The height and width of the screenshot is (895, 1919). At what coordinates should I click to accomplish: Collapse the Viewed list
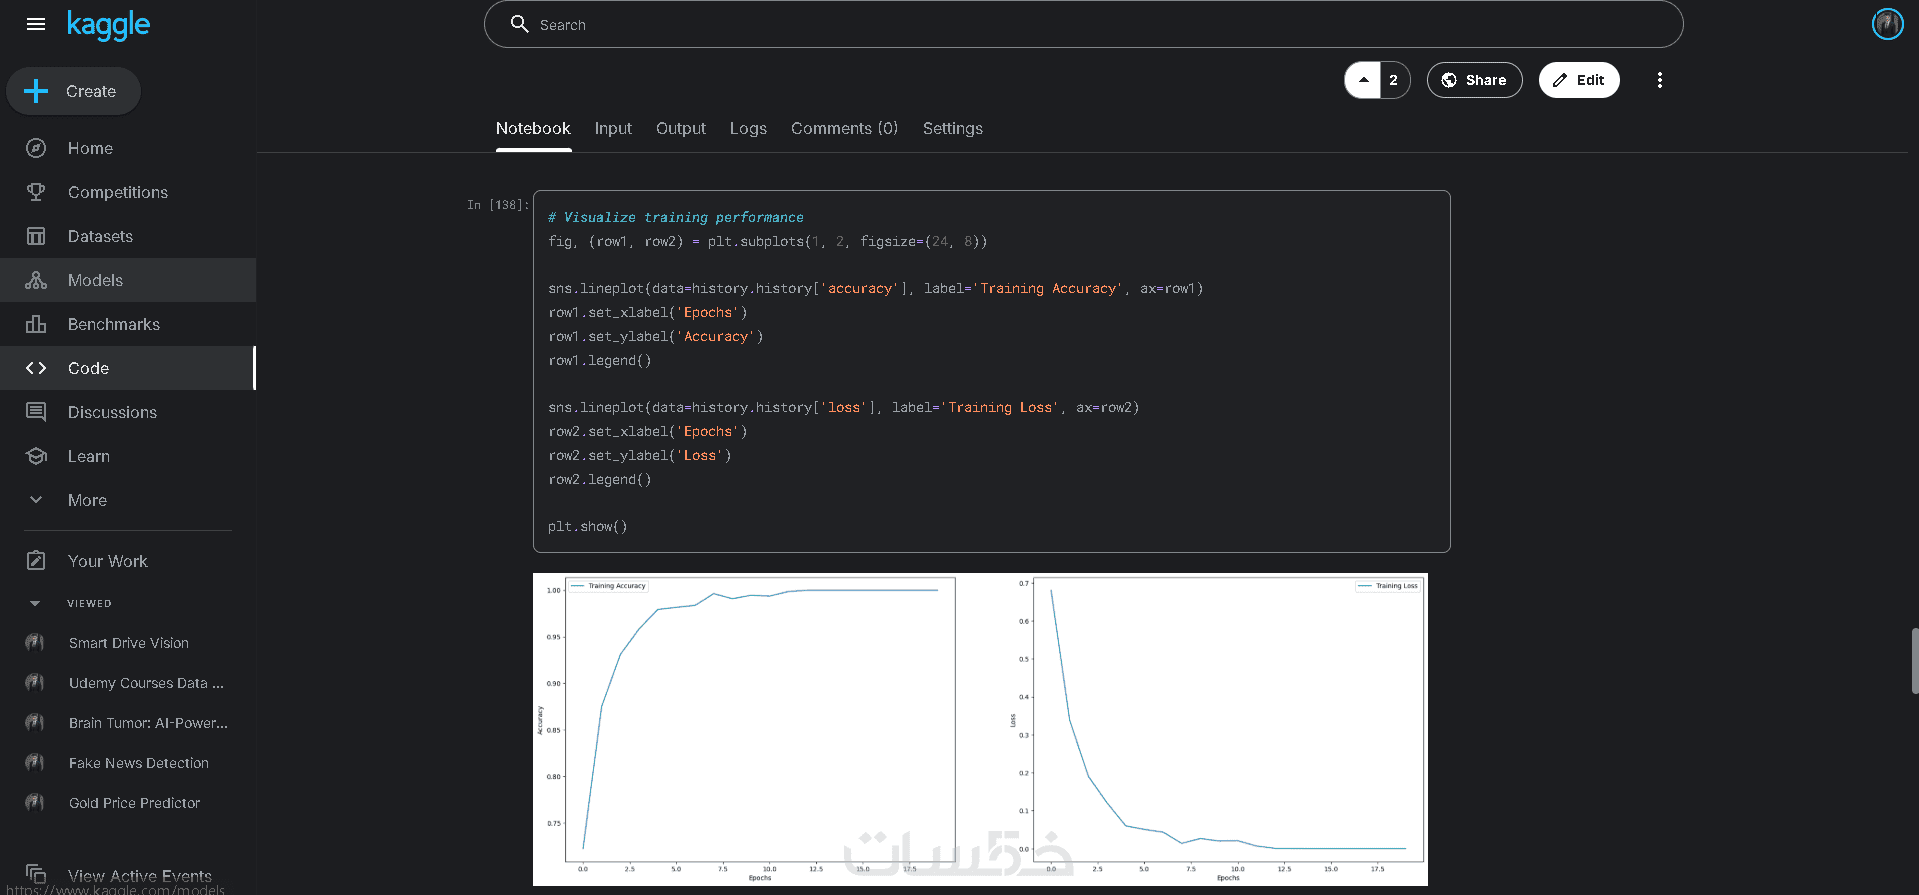point(35,603)
